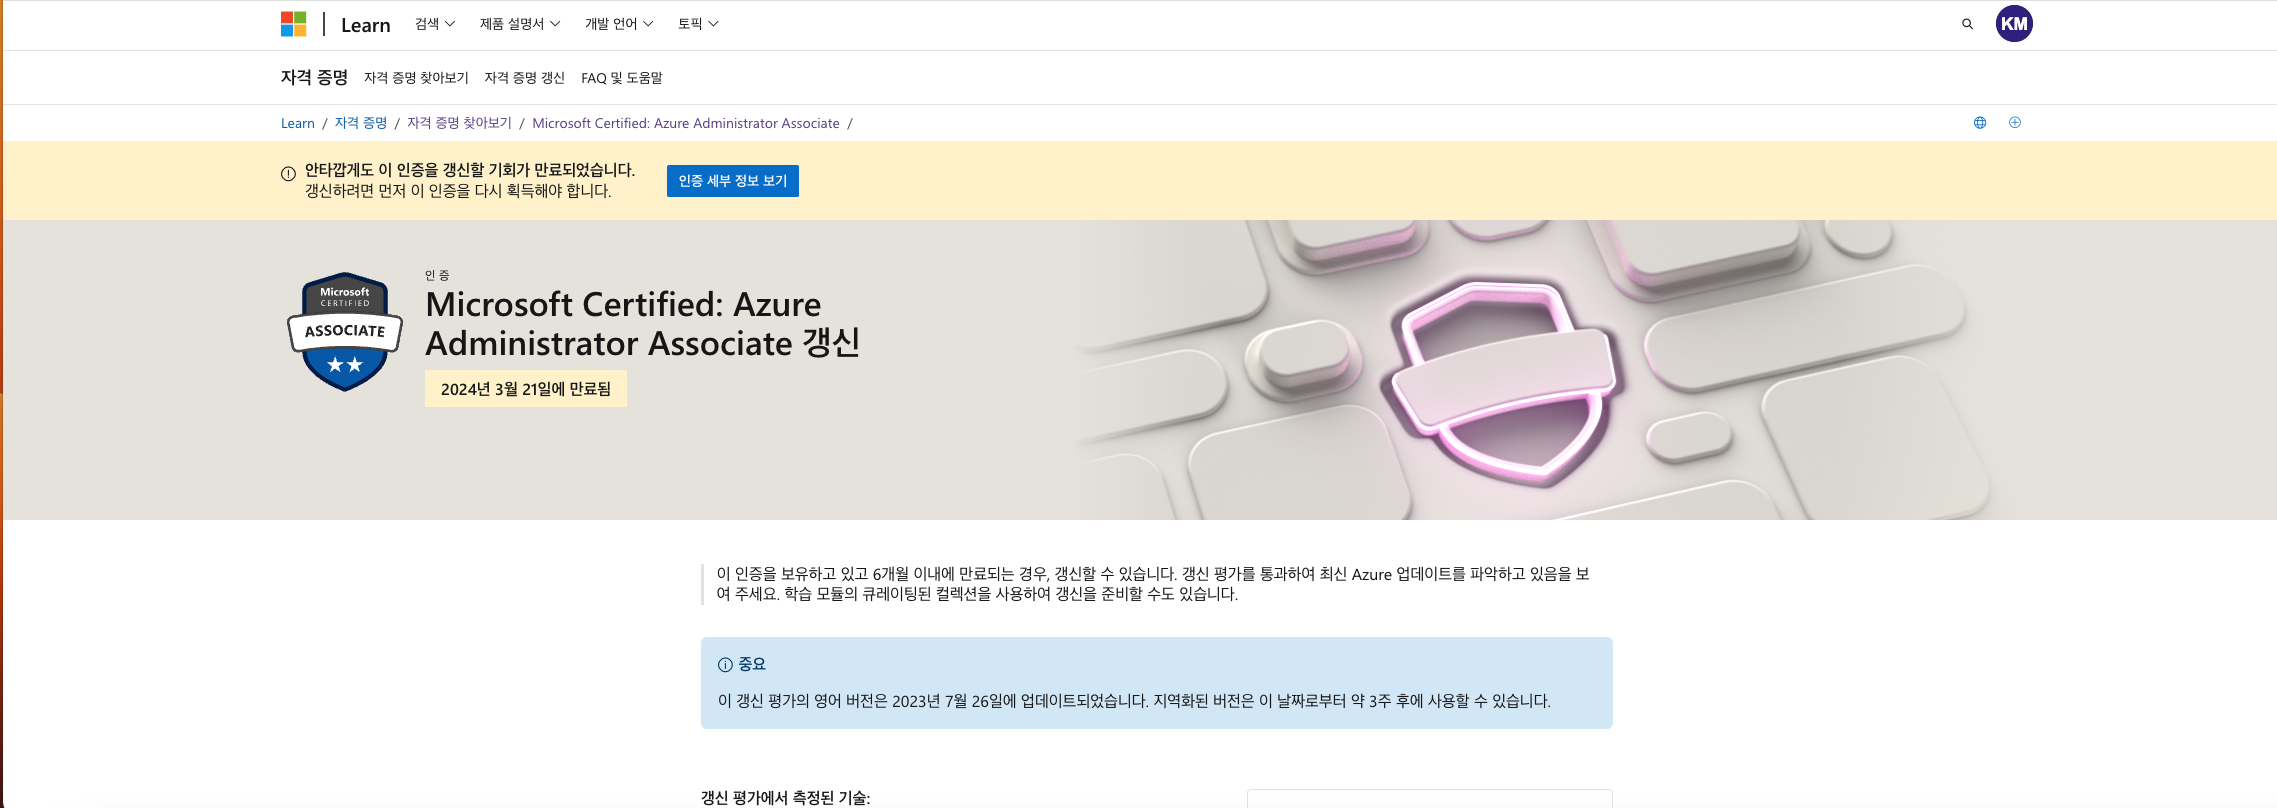Open the 자격 증명 section heading
Image resolution: width=2277 pixels, height=808 pixels.
(x=314, y=77)
